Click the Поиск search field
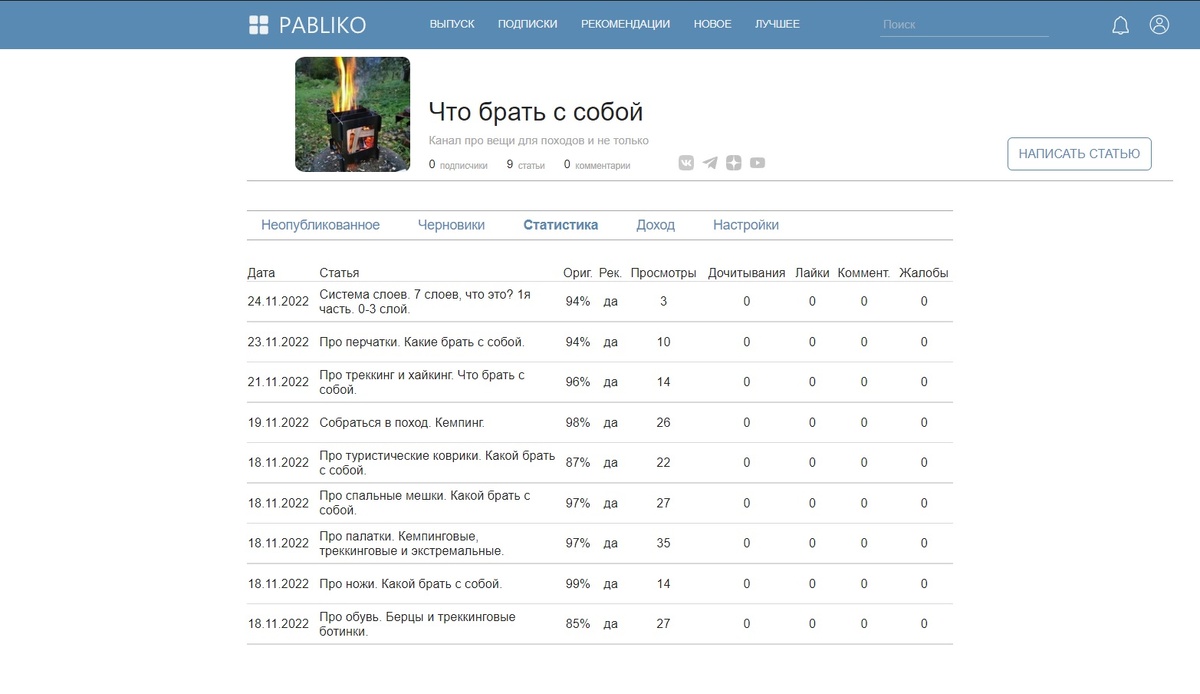This screenshot has height=694, width=1200. tap(964, 25)
